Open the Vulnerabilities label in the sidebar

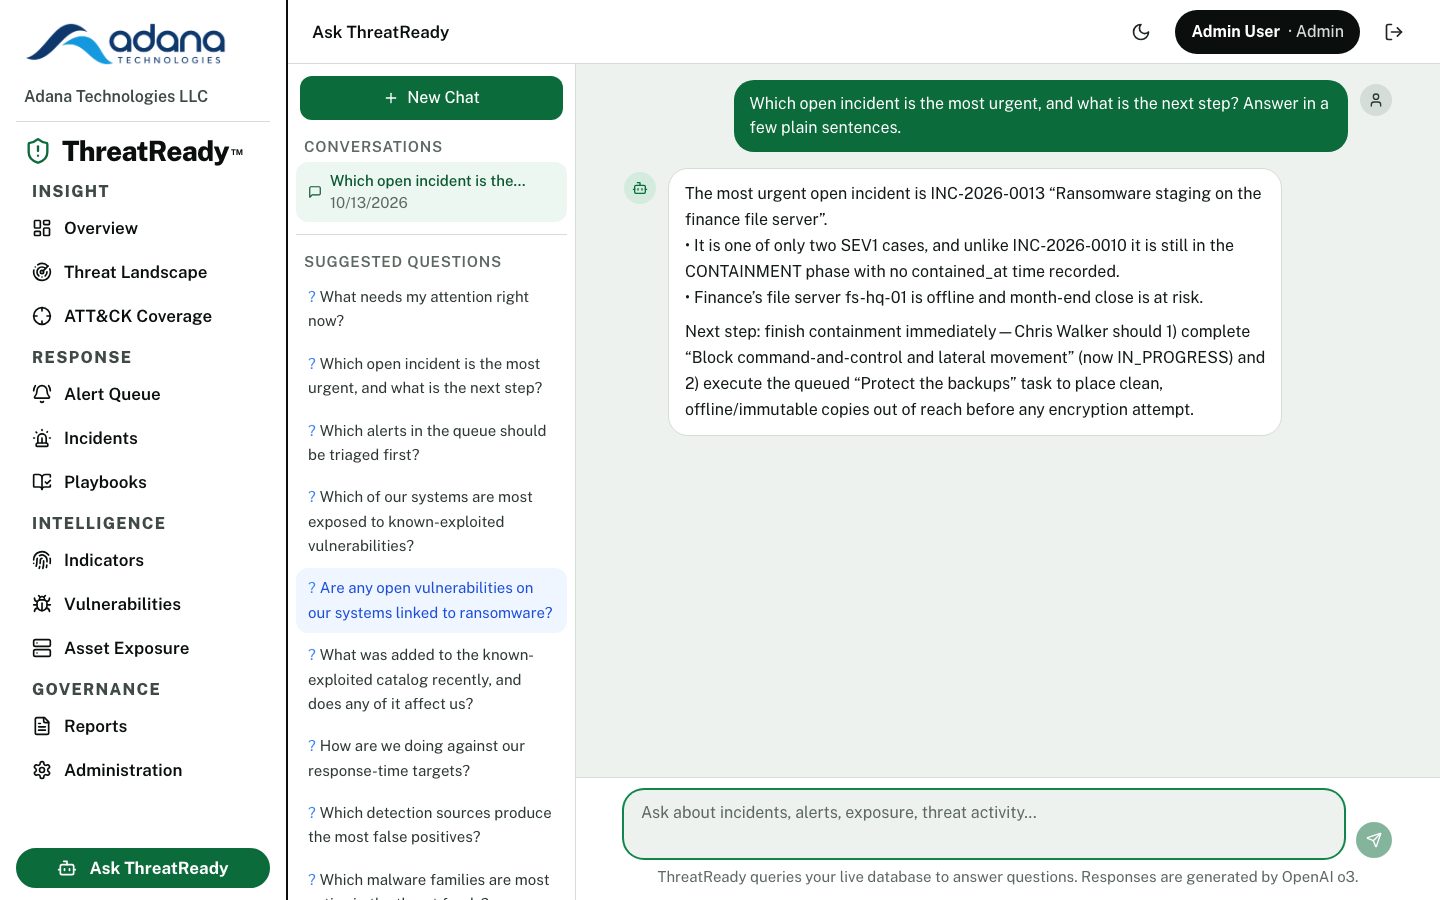tap(122, 604)
